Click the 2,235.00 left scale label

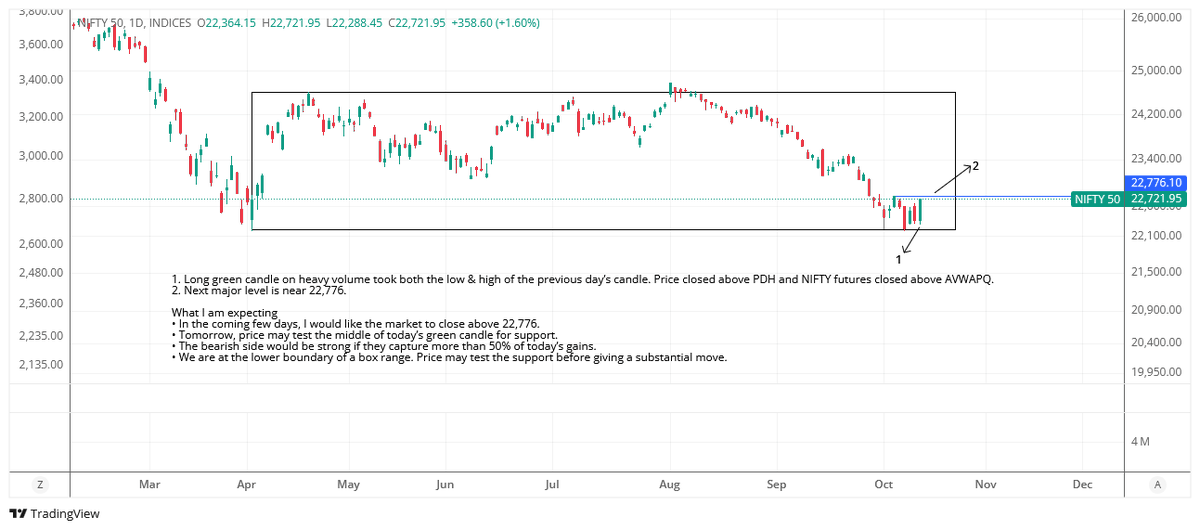[39, 335]
